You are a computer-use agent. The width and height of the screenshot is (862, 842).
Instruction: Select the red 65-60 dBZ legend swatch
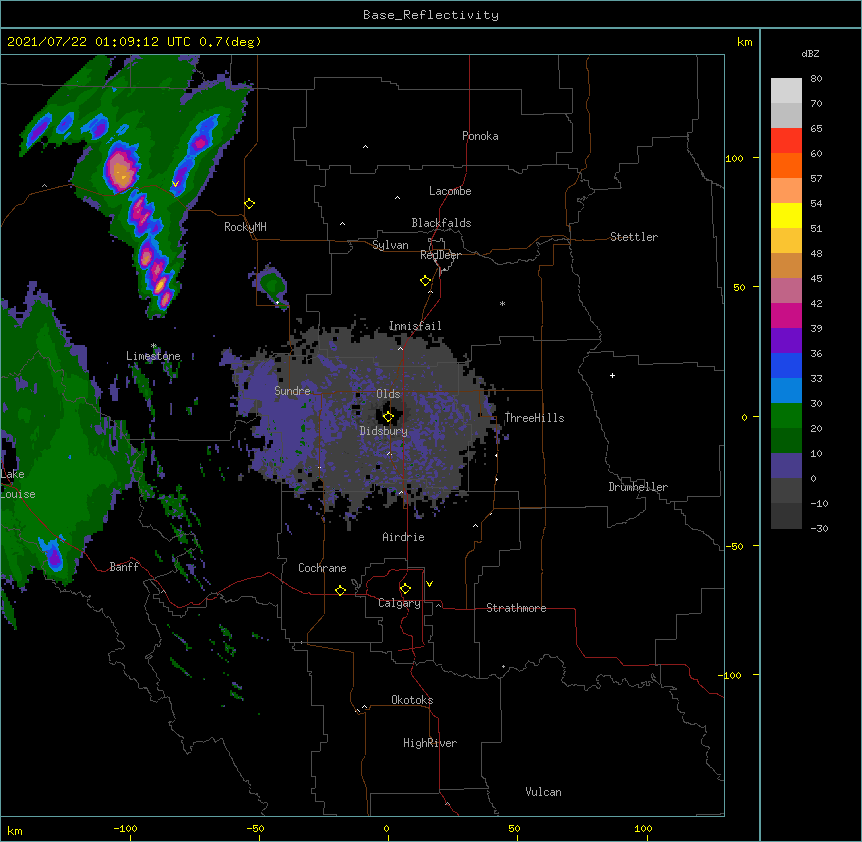click(x=786, y=141)
